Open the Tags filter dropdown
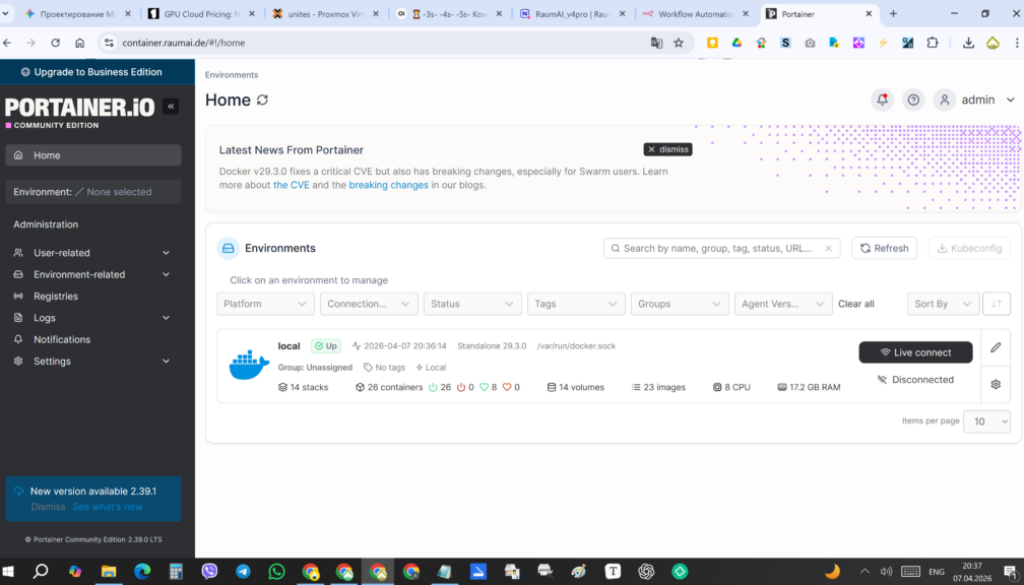 click(x=575, y=304)
